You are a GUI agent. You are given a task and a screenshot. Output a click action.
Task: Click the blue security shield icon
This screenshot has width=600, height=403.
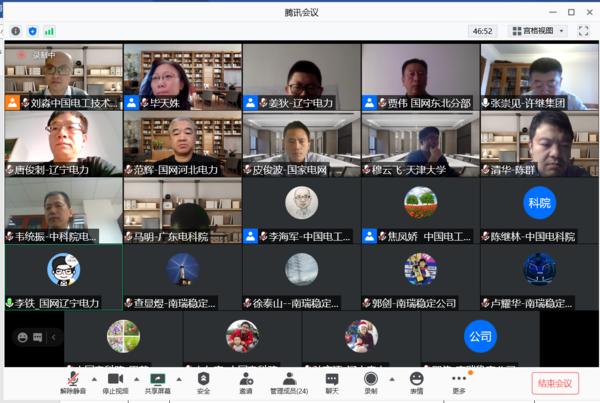[x=33, y=31]
